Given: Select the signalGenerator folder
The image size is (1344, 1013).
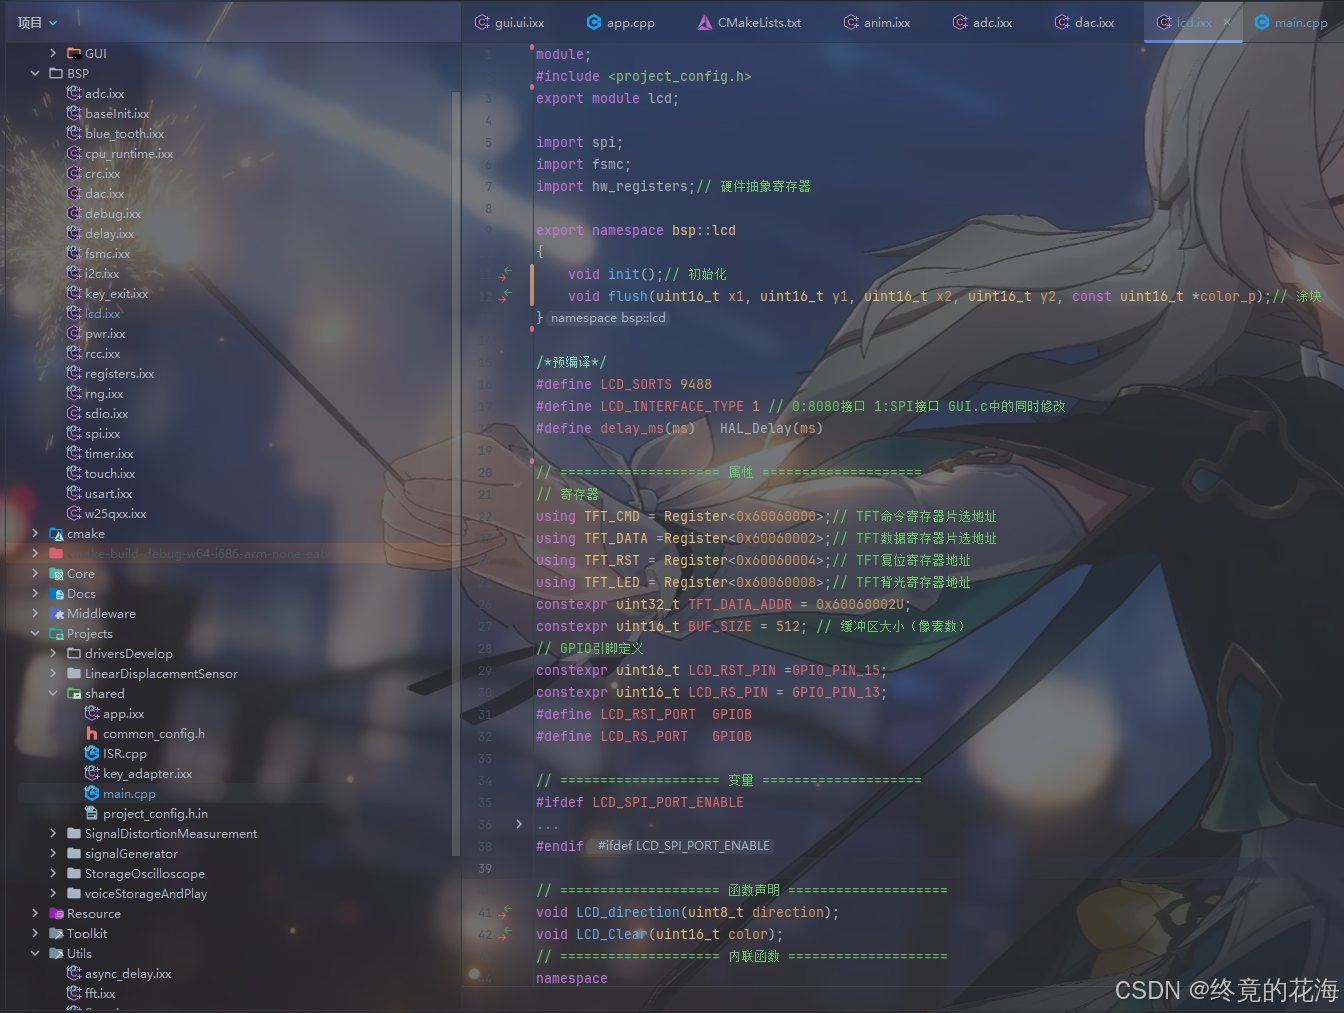Looking at the screenshot, I should [131, 853].
